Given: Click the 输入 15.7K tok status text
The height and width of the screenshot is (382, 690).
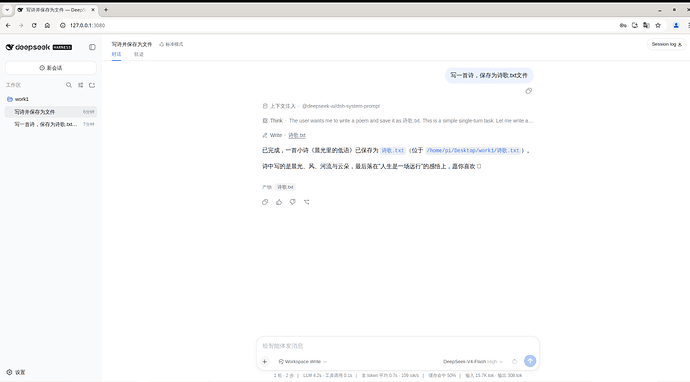Looking at the screenshot, I should point(480,375).
